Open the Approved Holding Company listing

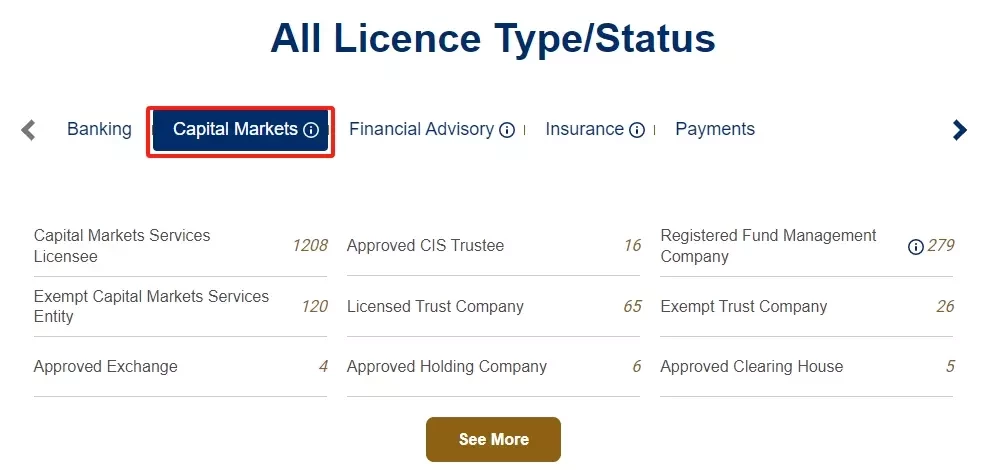[494, 367]
